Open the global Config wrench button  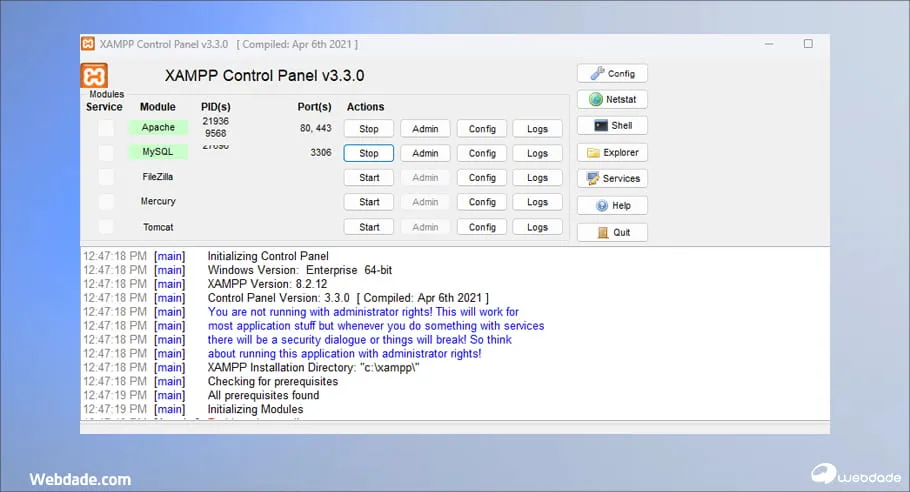point(612,74)
